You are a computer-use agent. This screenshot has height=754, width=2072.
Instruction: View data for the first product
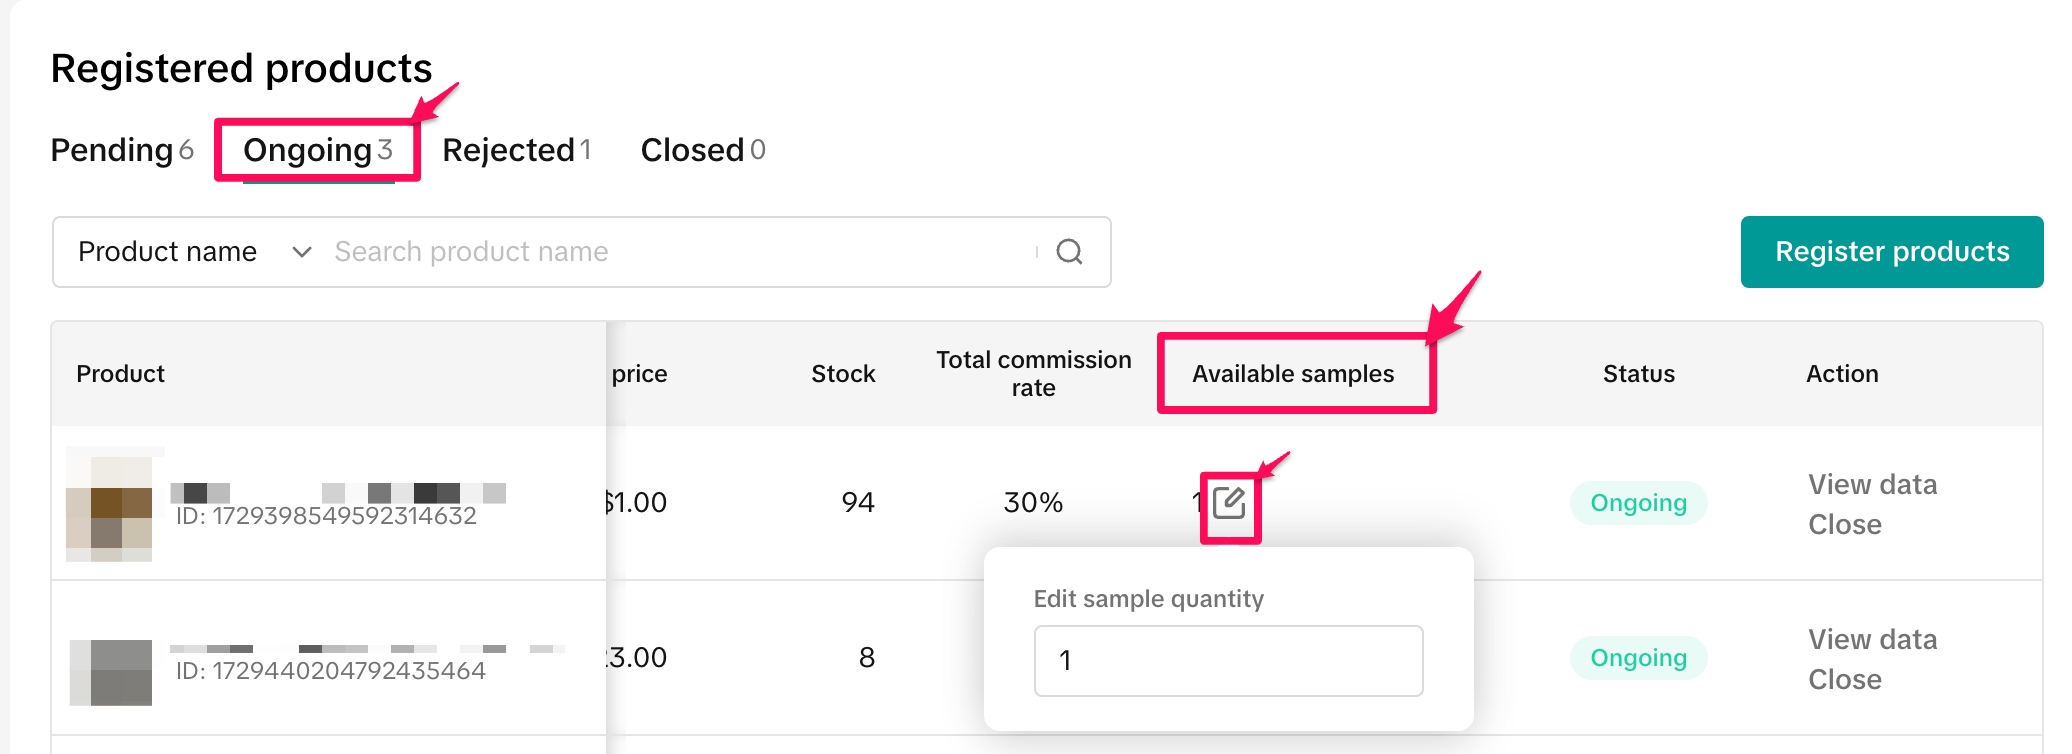coord(1872,485)
